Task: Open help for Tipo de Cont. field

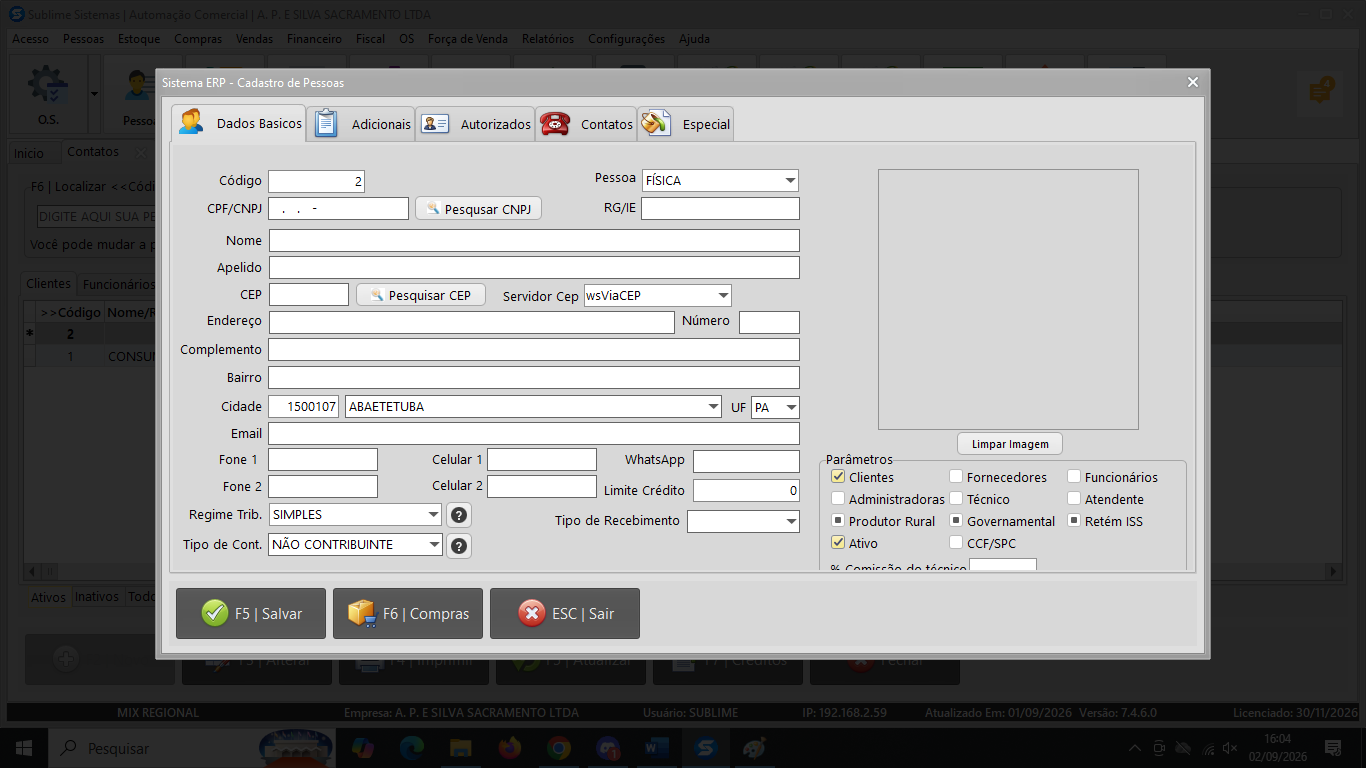Action: (459, 546)
